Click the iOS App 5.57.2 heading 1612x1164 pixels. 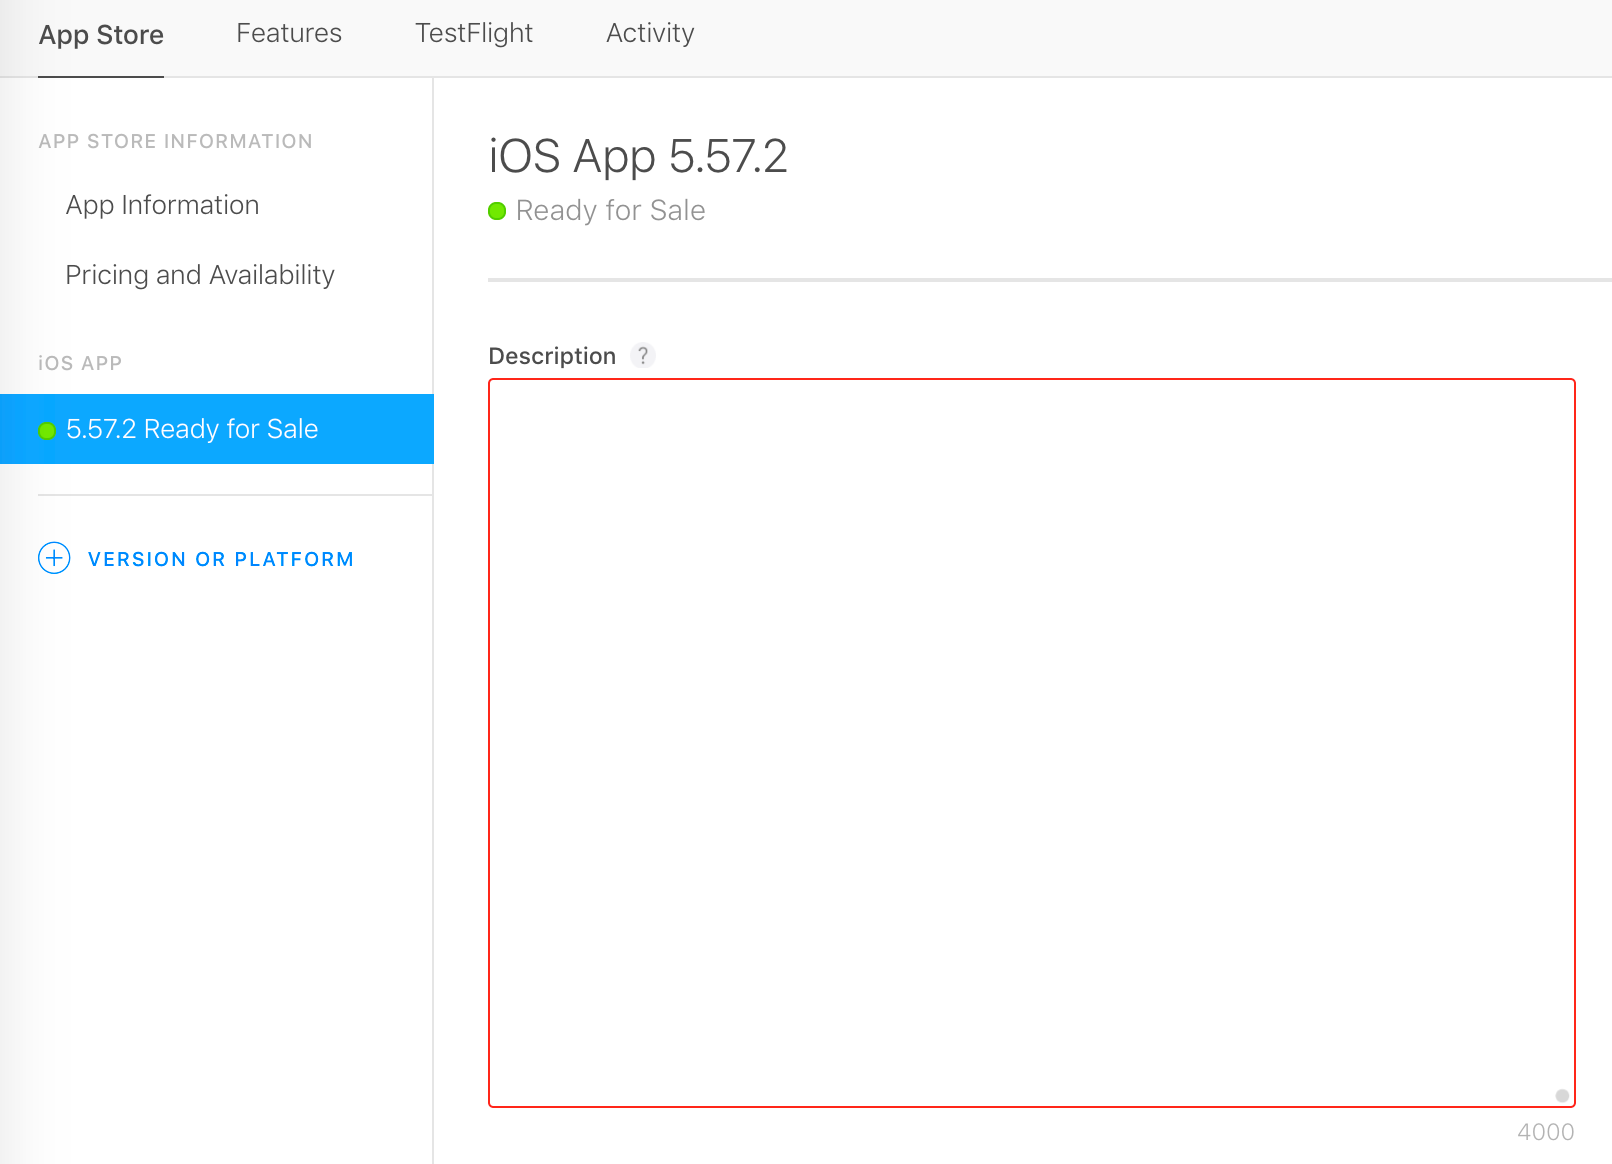638,156
